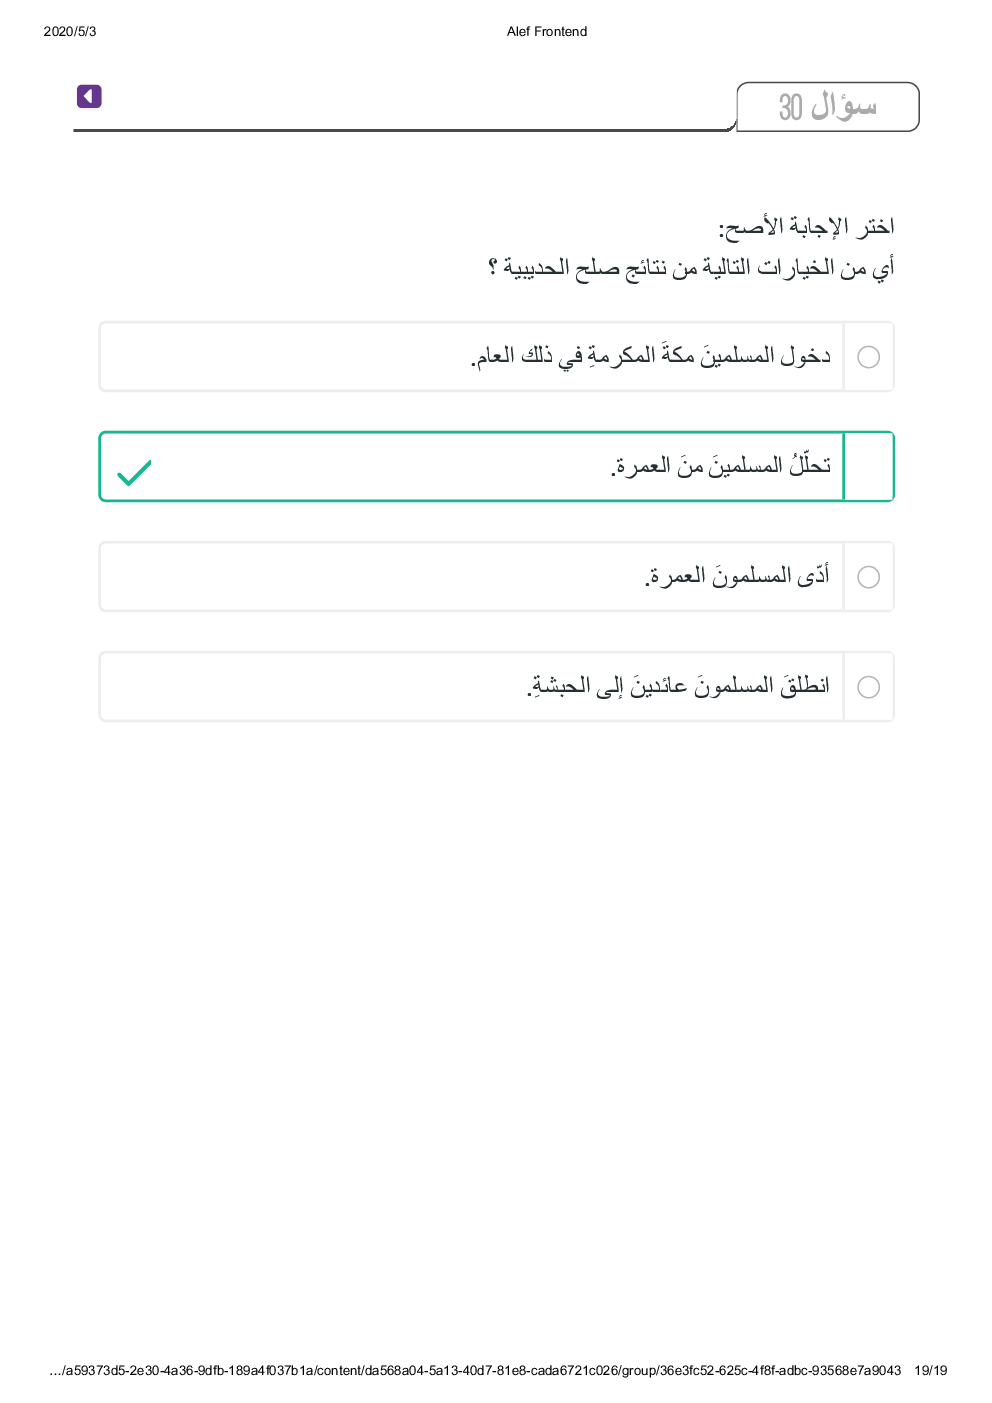Image resolution: width=992 pixels, height=1403 pixels.
Task: Click the number 30 in the question label
Action: [791, 107]
